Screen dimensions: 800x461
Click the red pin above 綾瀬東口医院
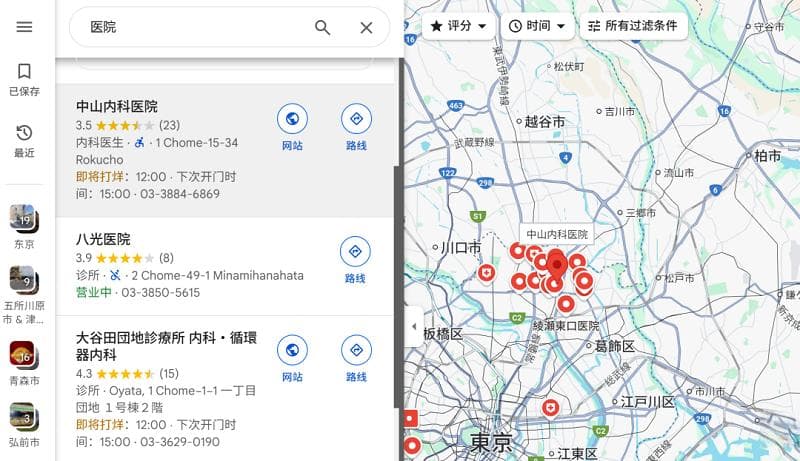click(565, 304)
